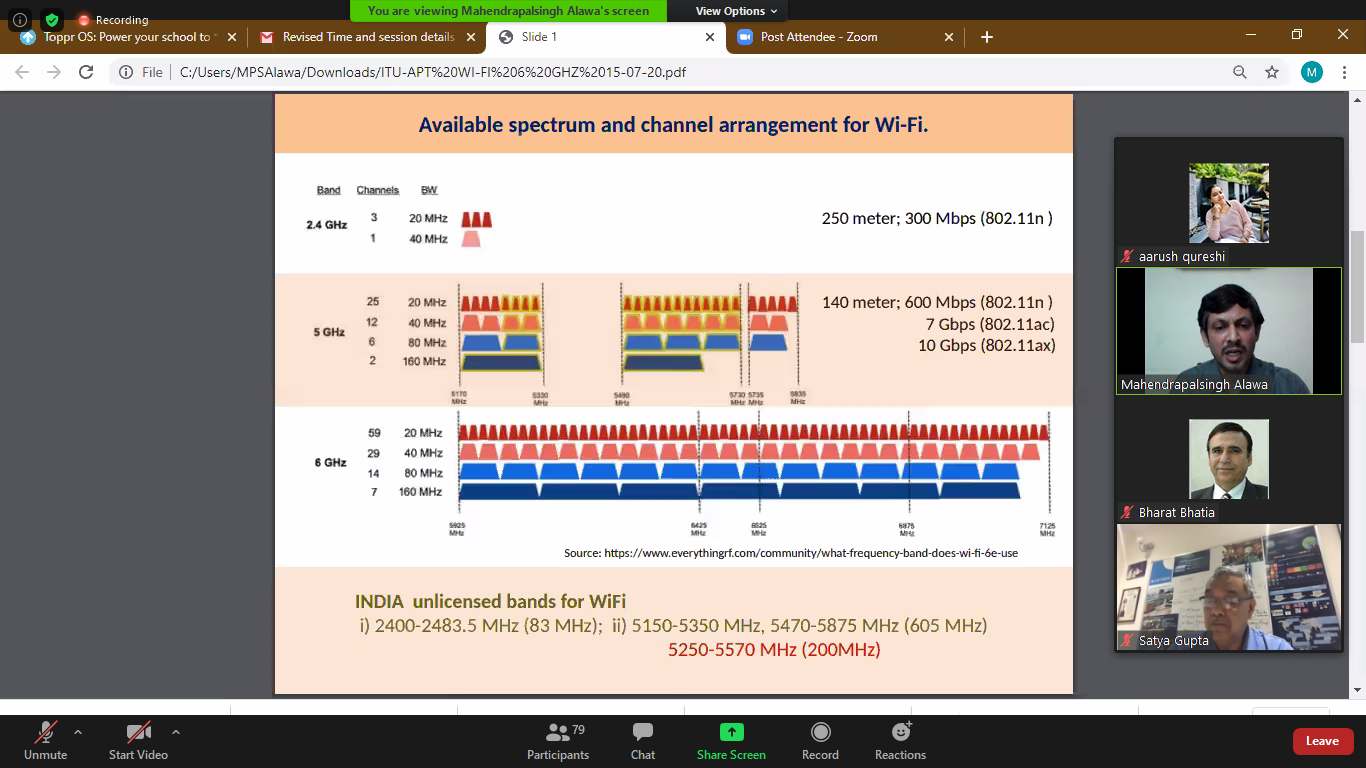Select Mahendrapalsingh Alawa's video thumbnail
Viewport: 1366px width, 768px height.
pyautogui.click(x=1228, y=330)
